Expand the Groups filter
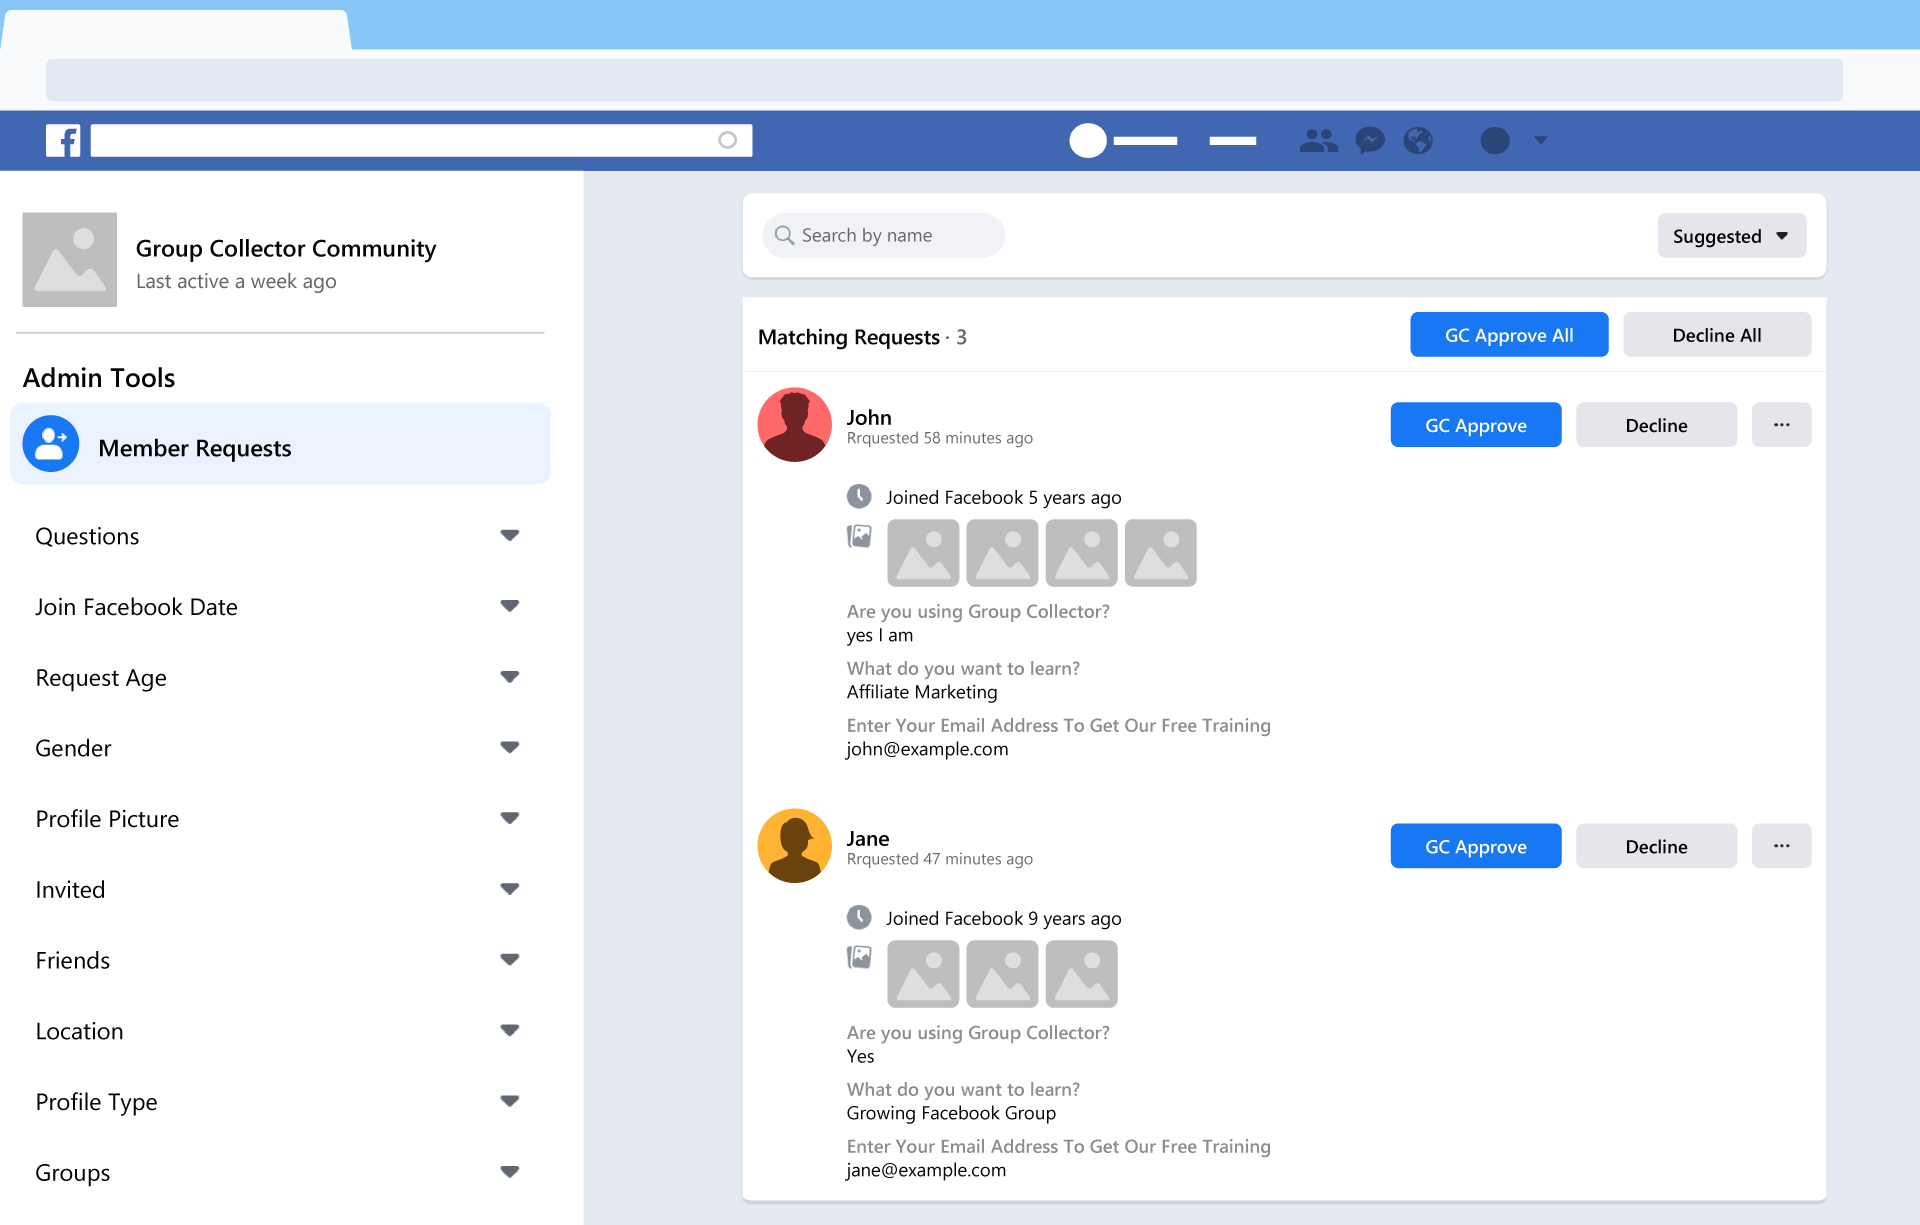 [510, 1172]
